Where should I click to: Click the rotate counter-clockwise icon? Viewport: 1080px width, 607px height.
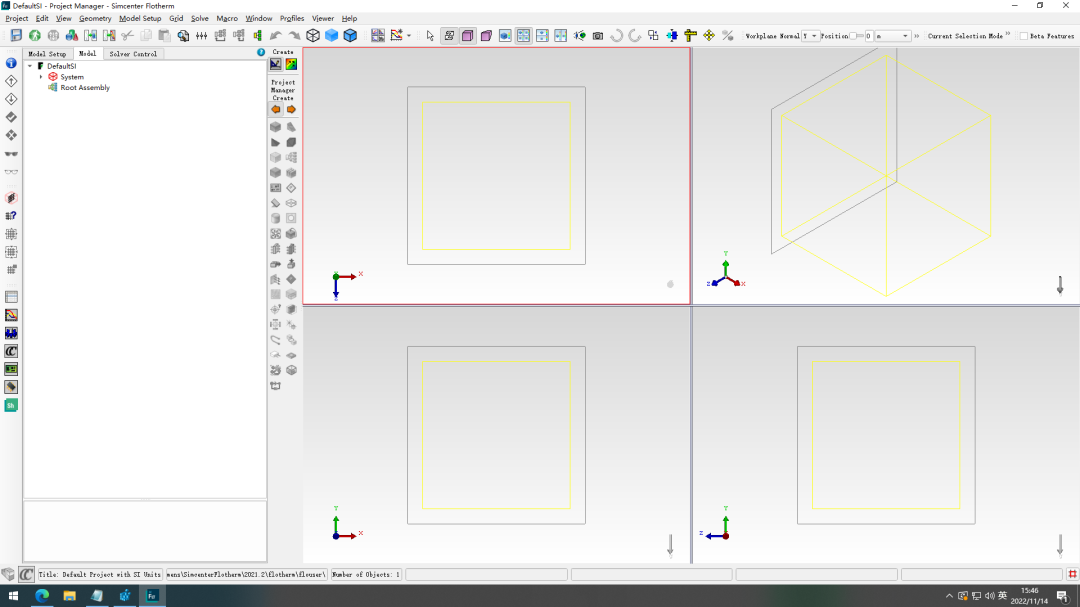[x=616, y=35]
